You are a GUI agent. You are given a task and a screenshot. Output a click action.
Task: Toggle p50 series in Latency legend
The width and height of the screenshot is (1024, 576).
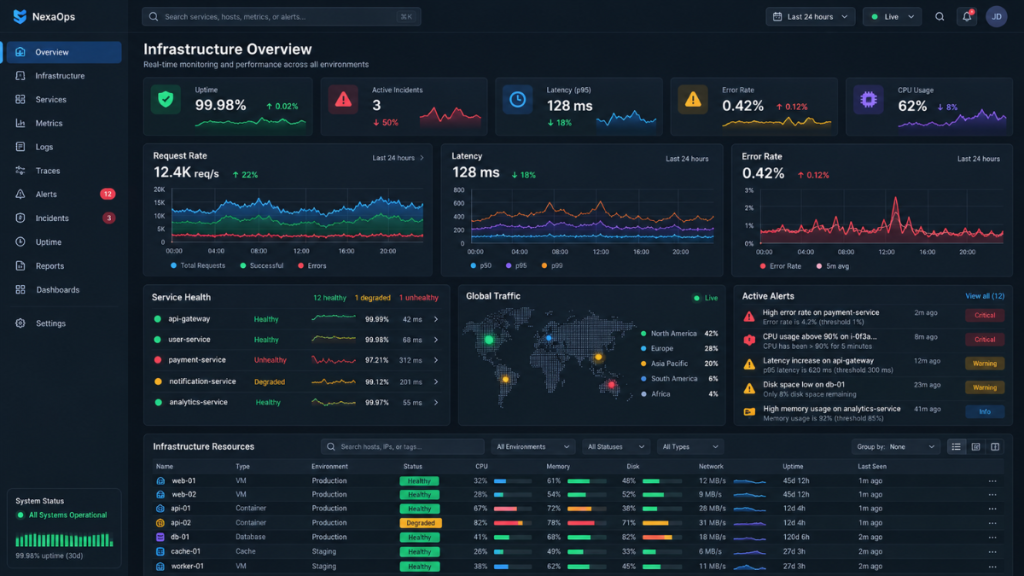pyautogui.click(x=481, y=266)
